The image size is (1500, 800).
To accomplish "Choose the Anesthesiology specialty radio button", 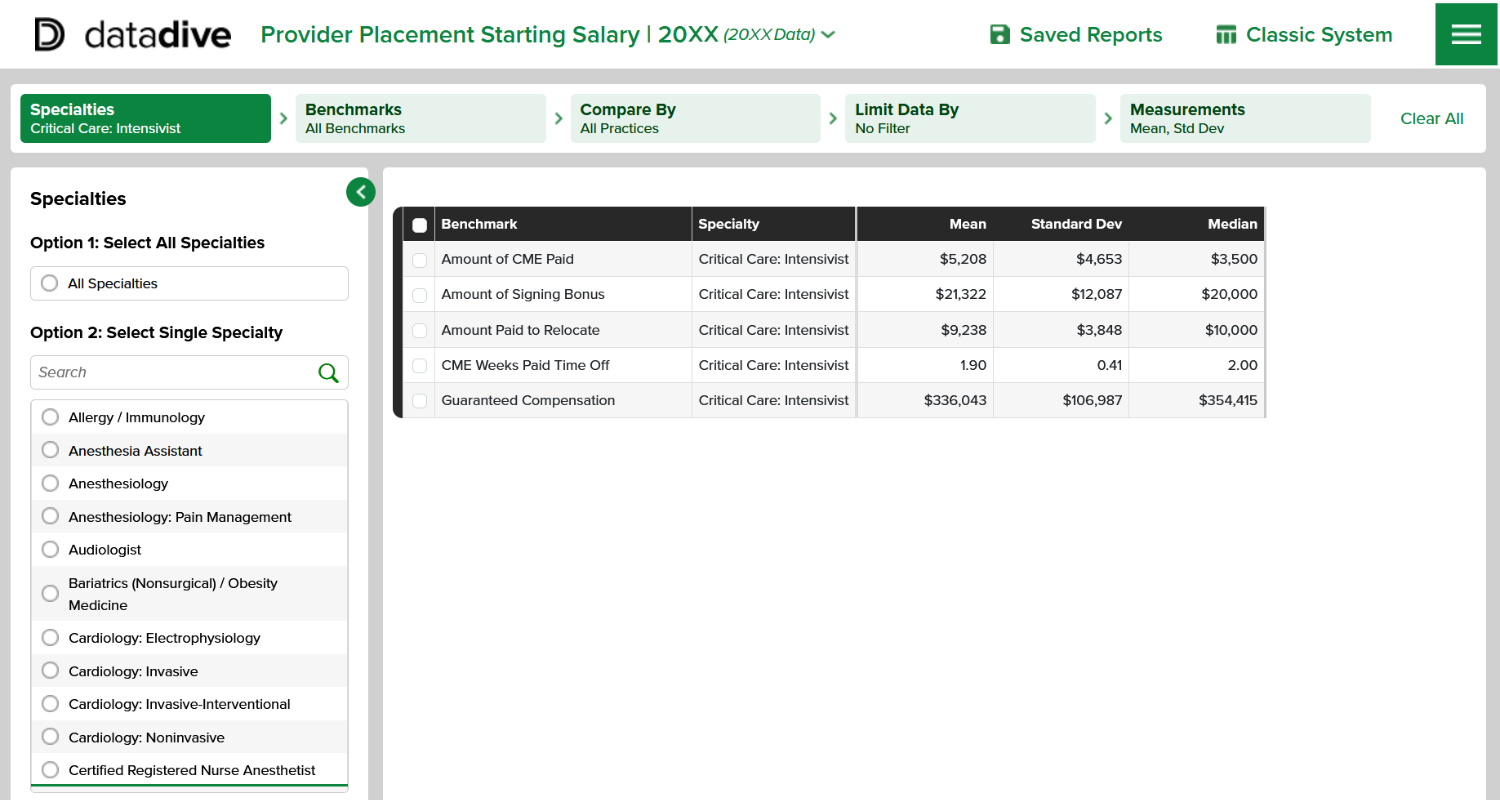I will 50,484.
